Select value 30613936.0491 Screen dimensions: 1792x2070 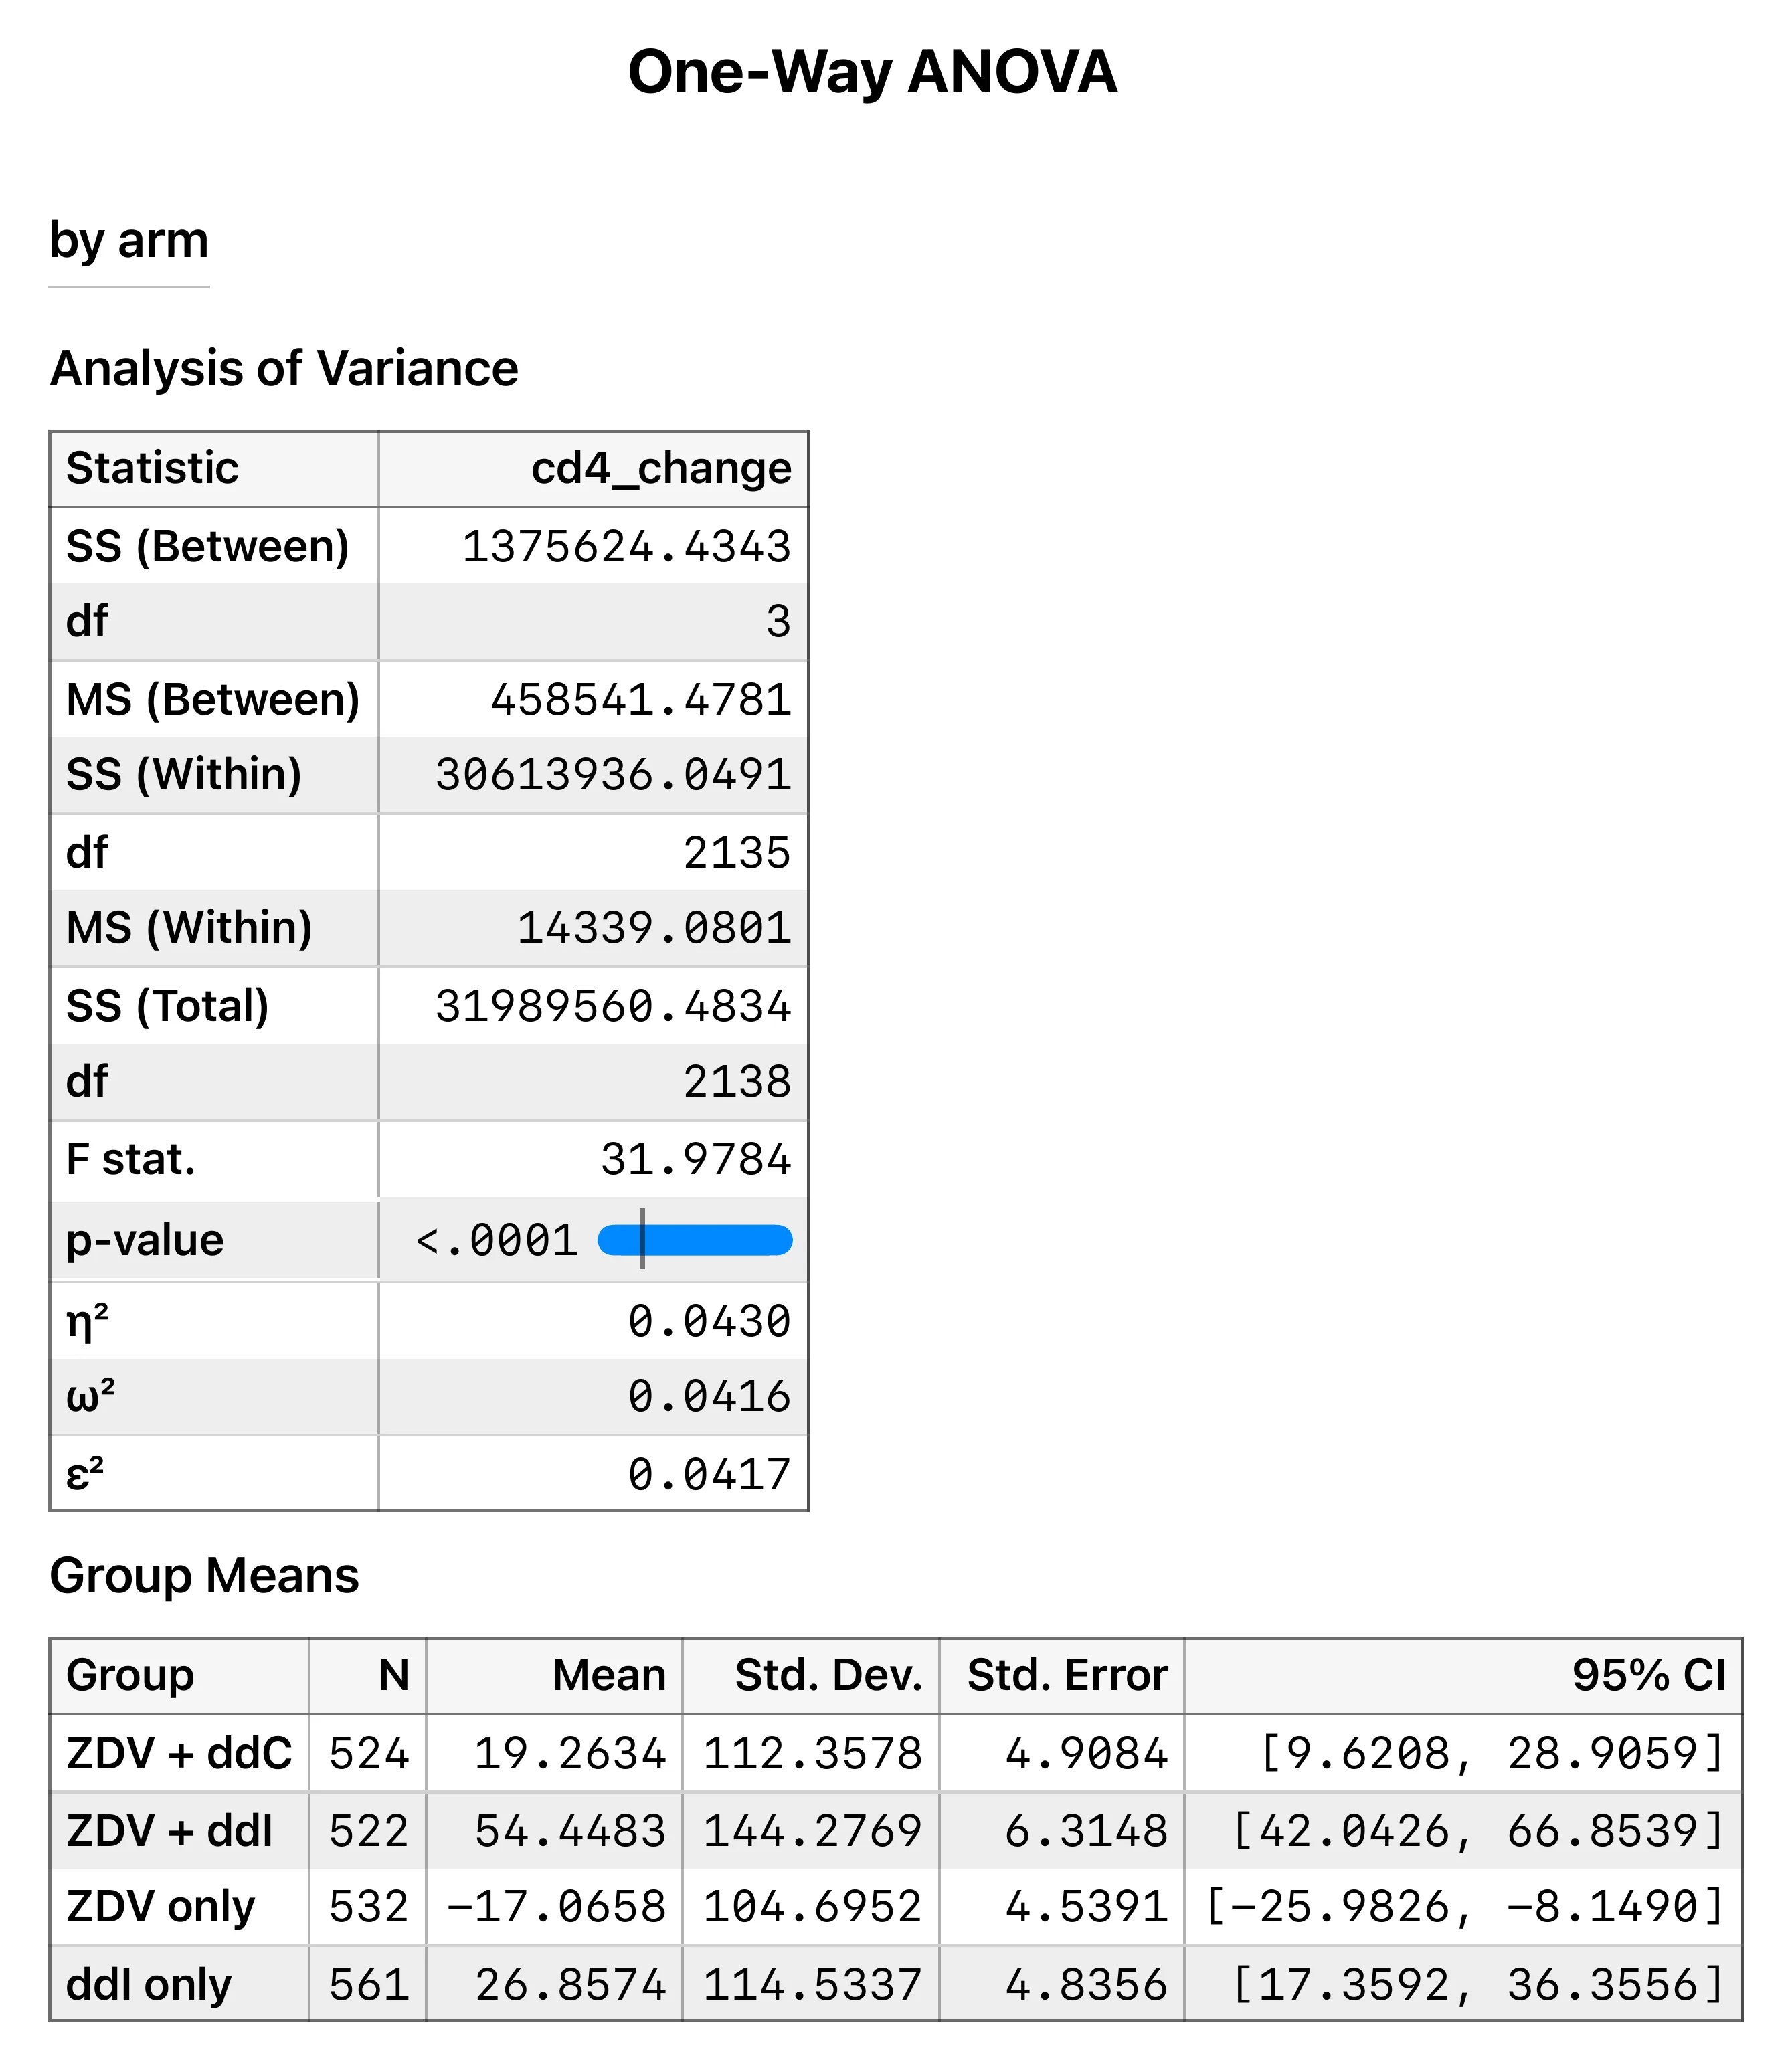[613, 775]
